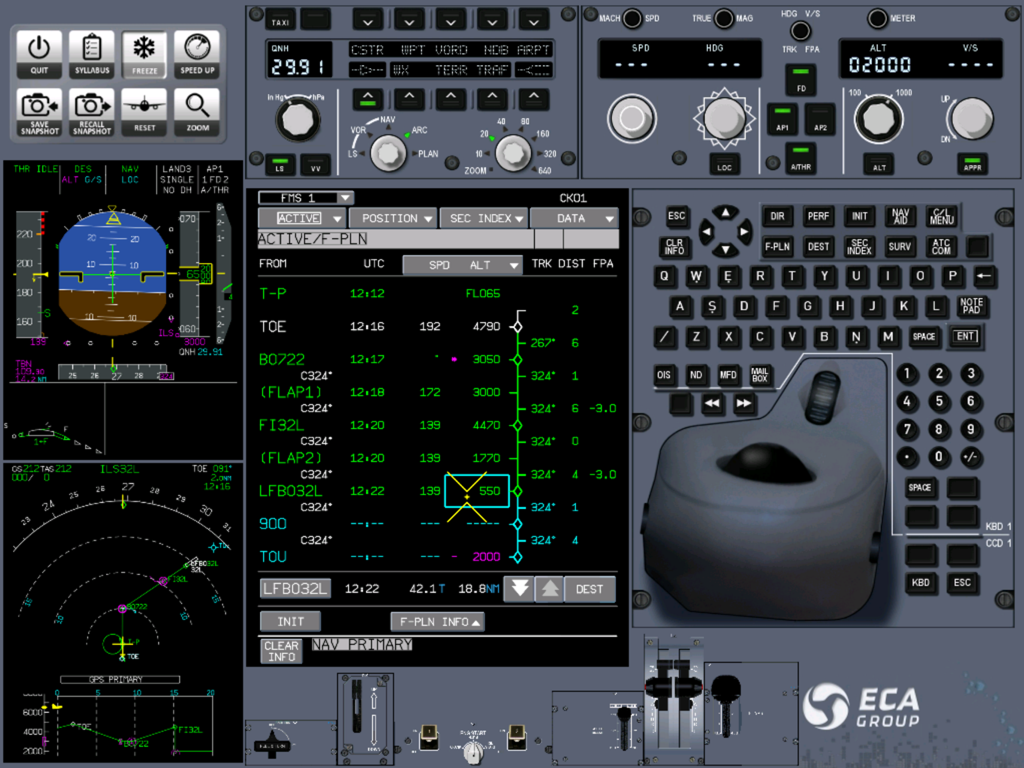Reset the aircraft
The height and width of the screenshot is (768, 1024).
[x=143, y=112]
